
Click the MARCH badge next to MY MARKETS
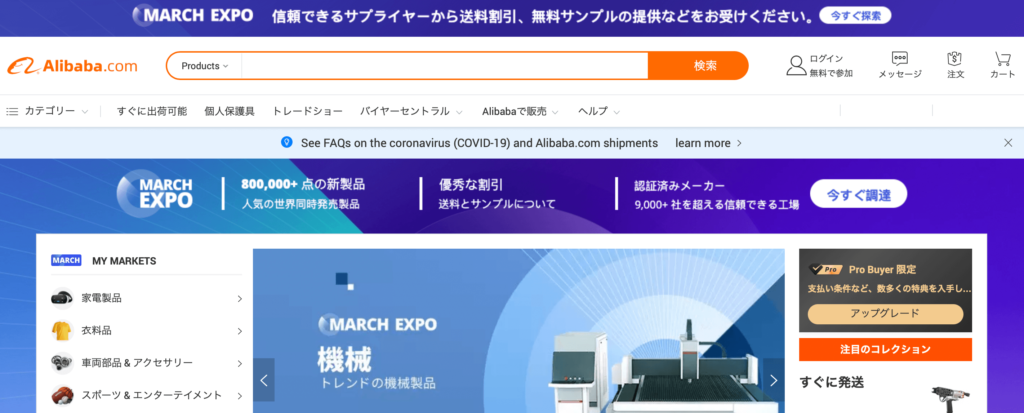(x=66, y=261)
